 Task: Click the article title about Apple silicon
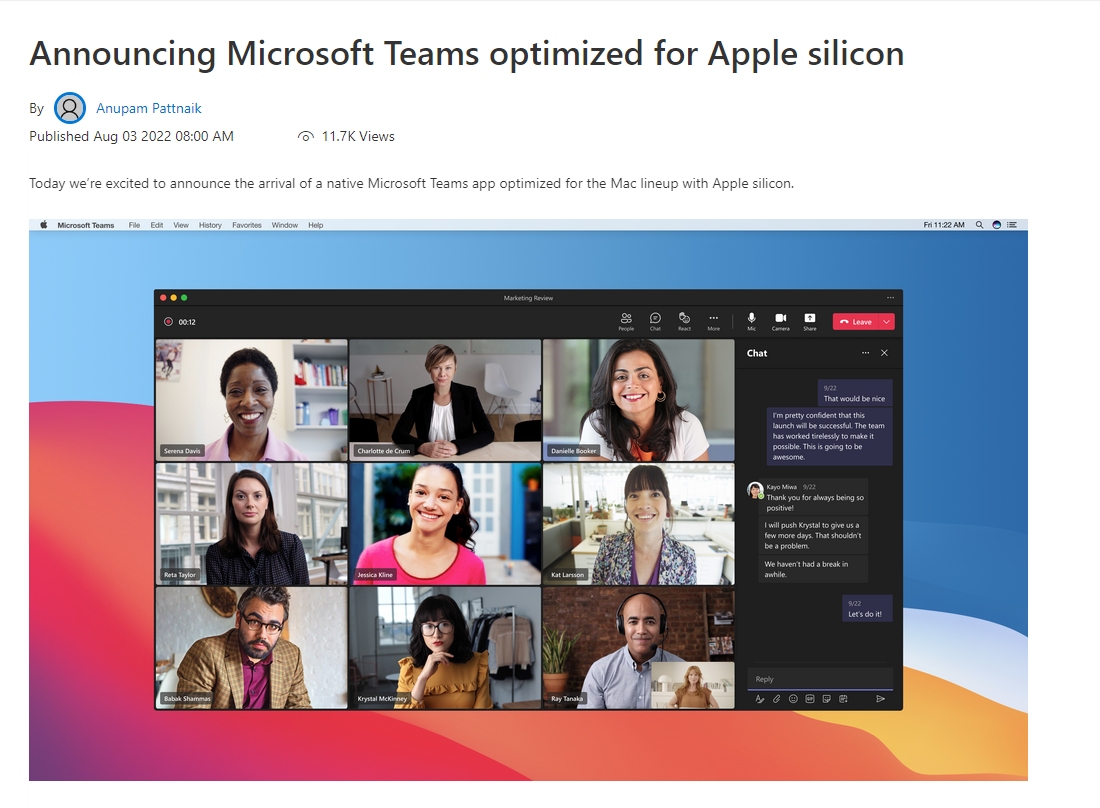pos(467,54)
